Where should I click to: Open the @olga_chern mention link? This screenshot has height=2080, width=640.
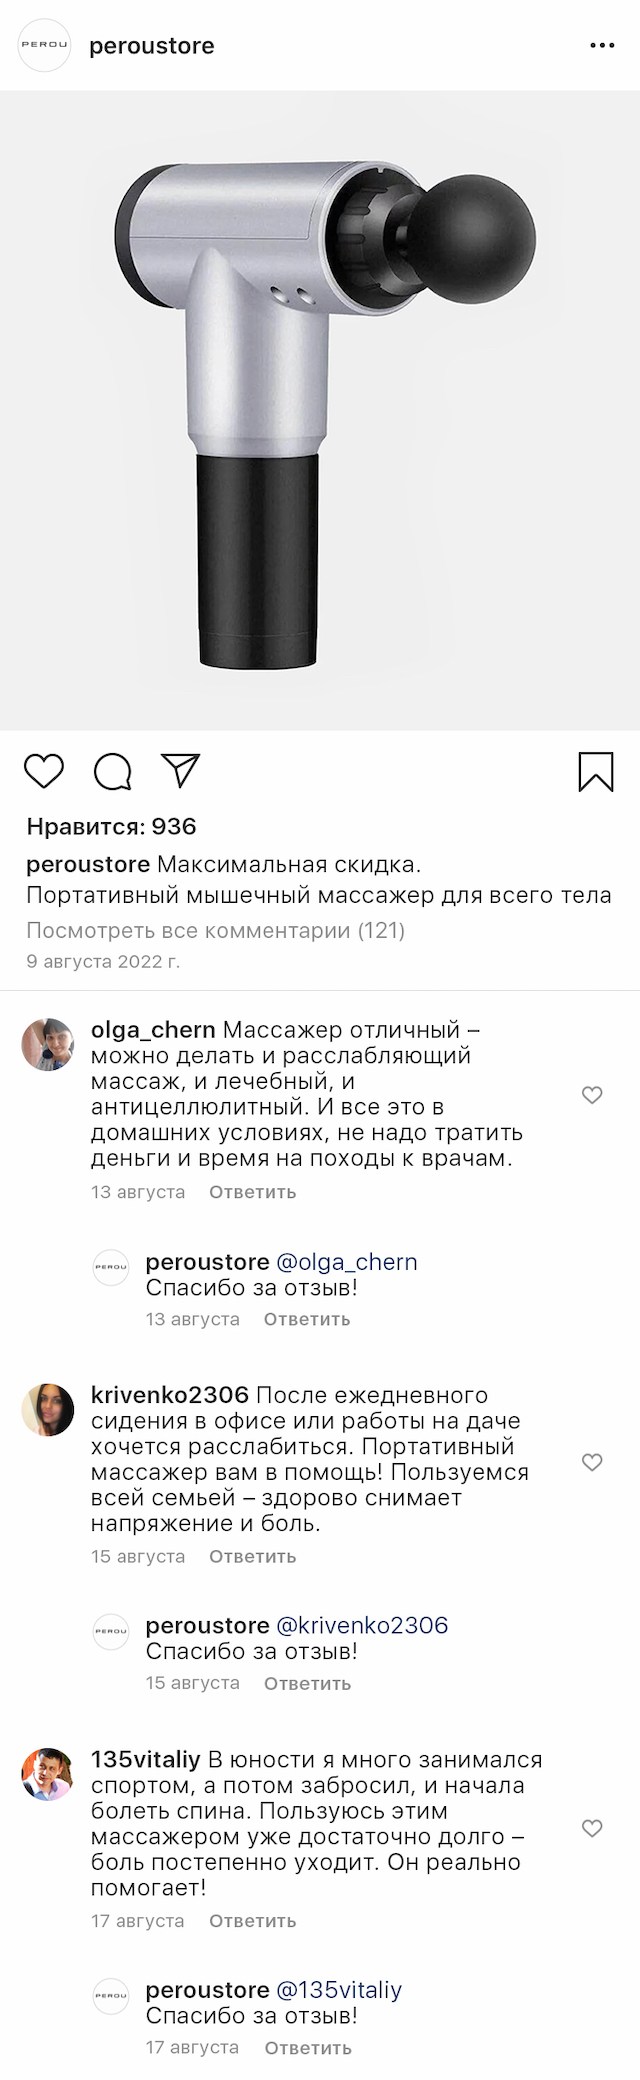pyautogui.click(x=346, y=1262)
